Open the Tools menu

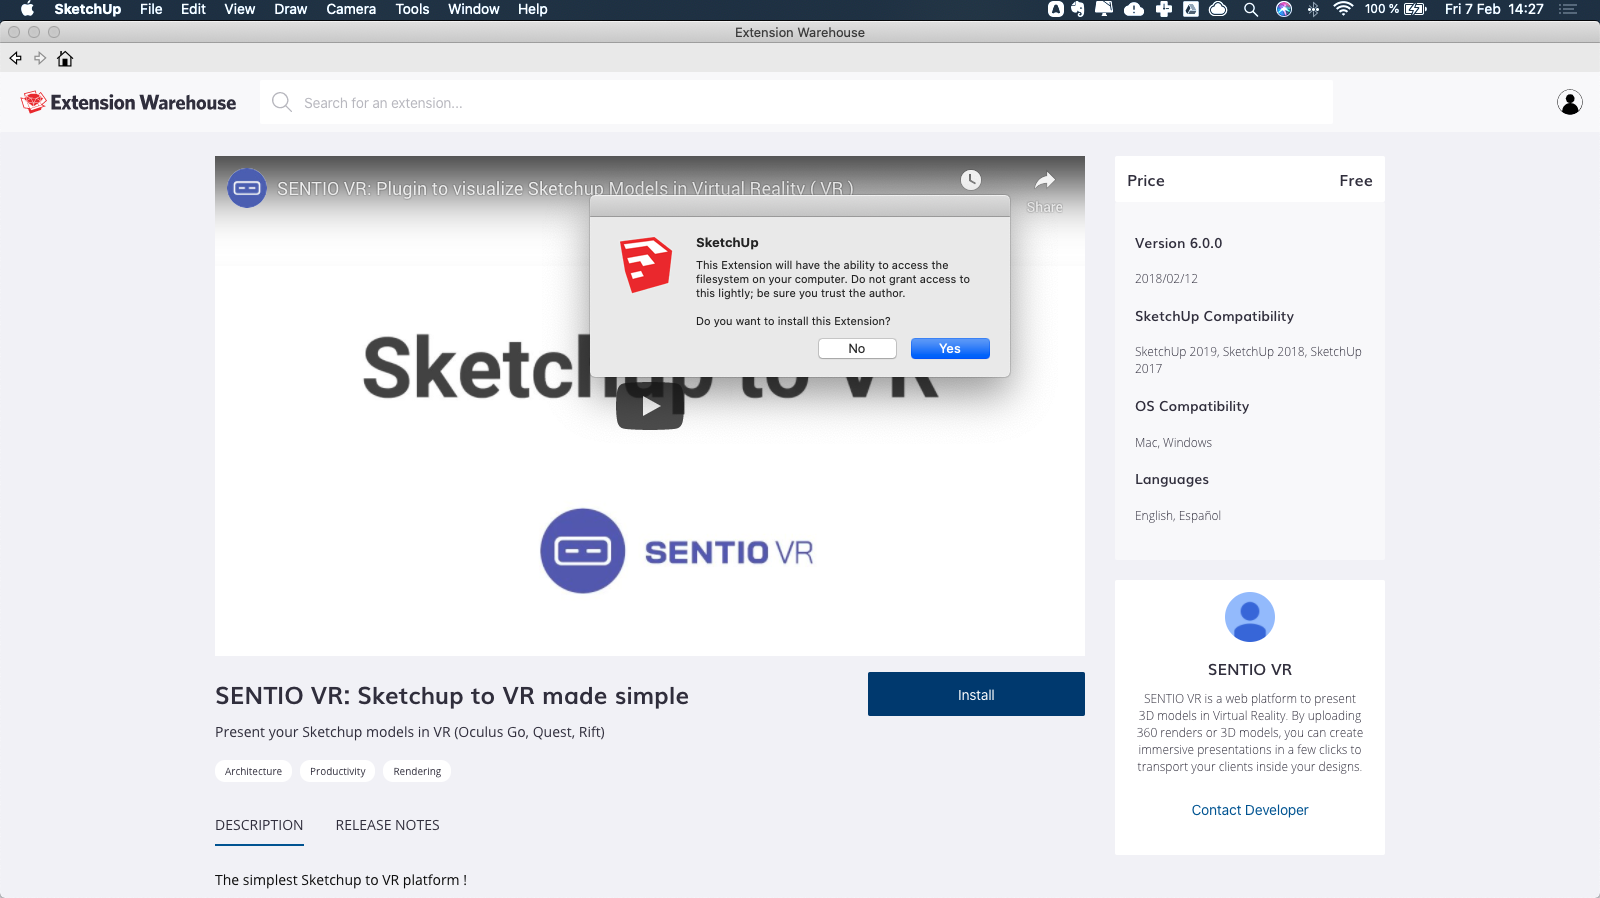point(412,9)
